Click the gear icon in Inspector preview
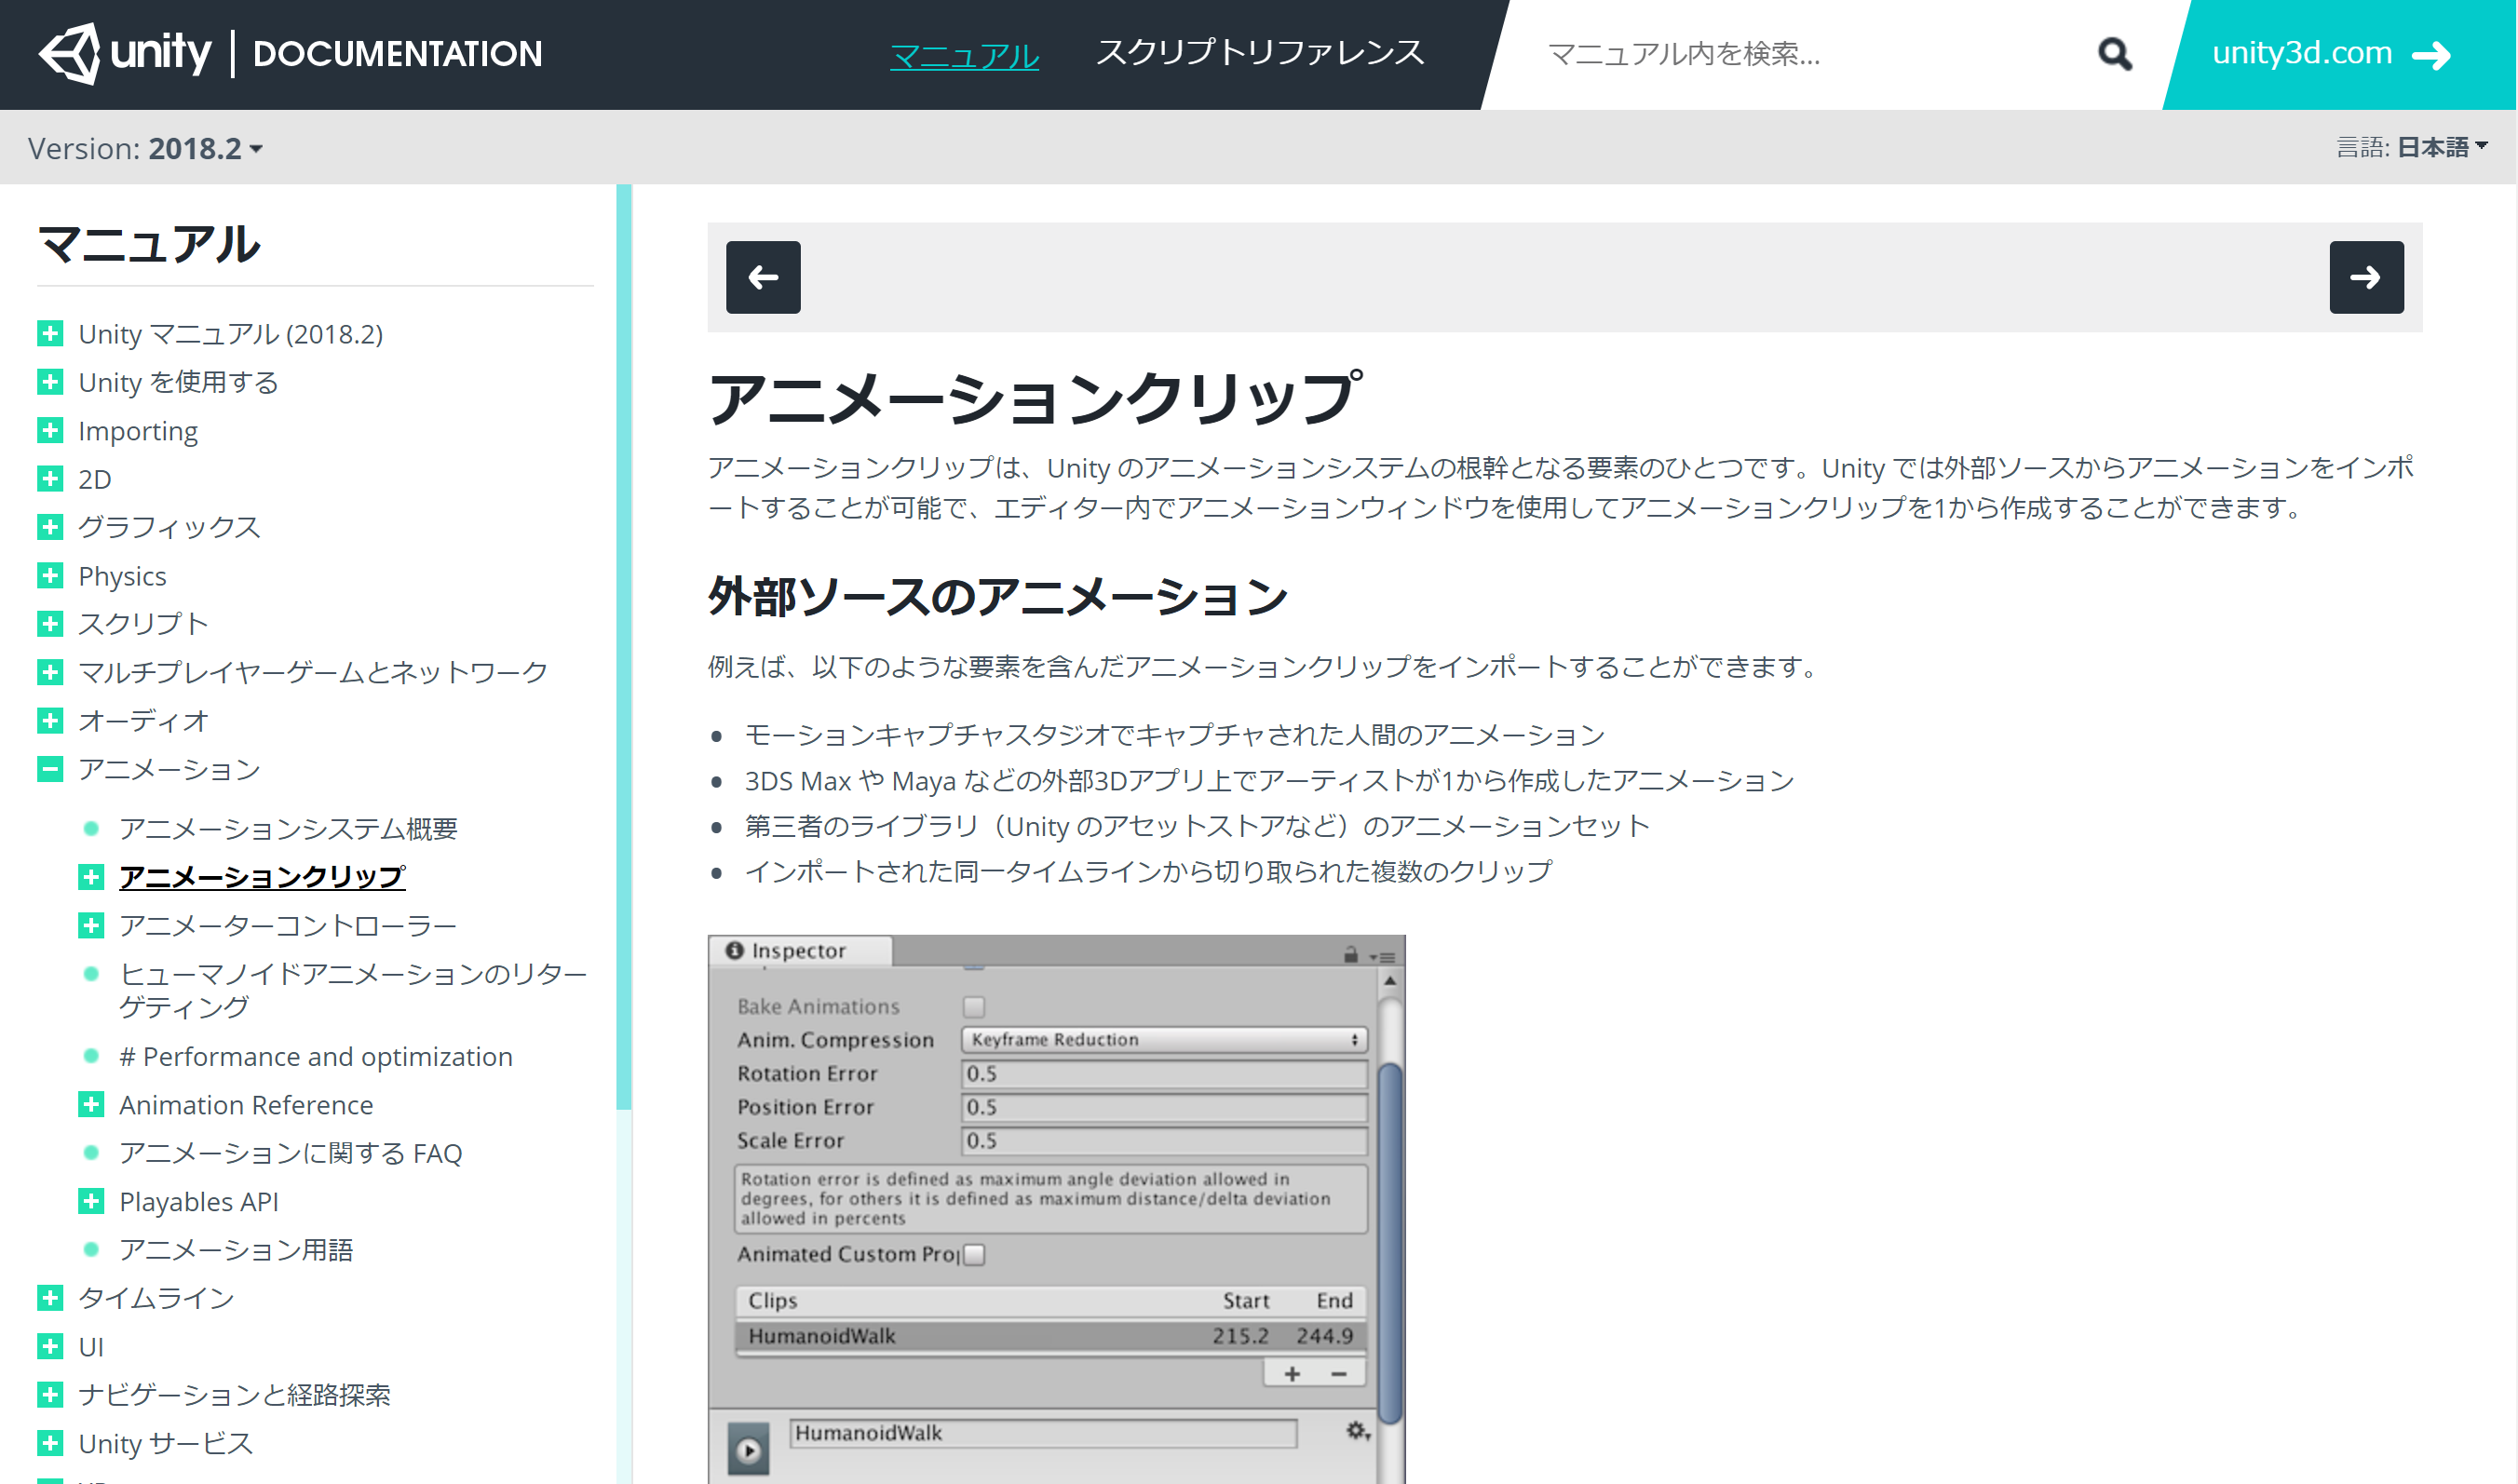Screen dimensions: 2518x1484 click(x=1356, y=1431)
